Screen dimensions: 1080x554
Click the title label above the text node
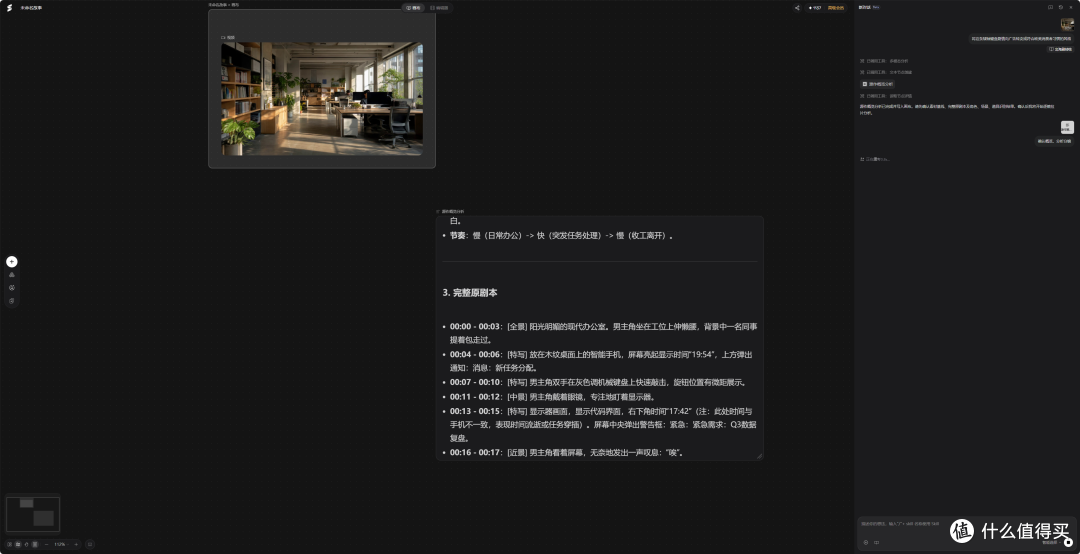pyautogui.click(x=450, y=212)
